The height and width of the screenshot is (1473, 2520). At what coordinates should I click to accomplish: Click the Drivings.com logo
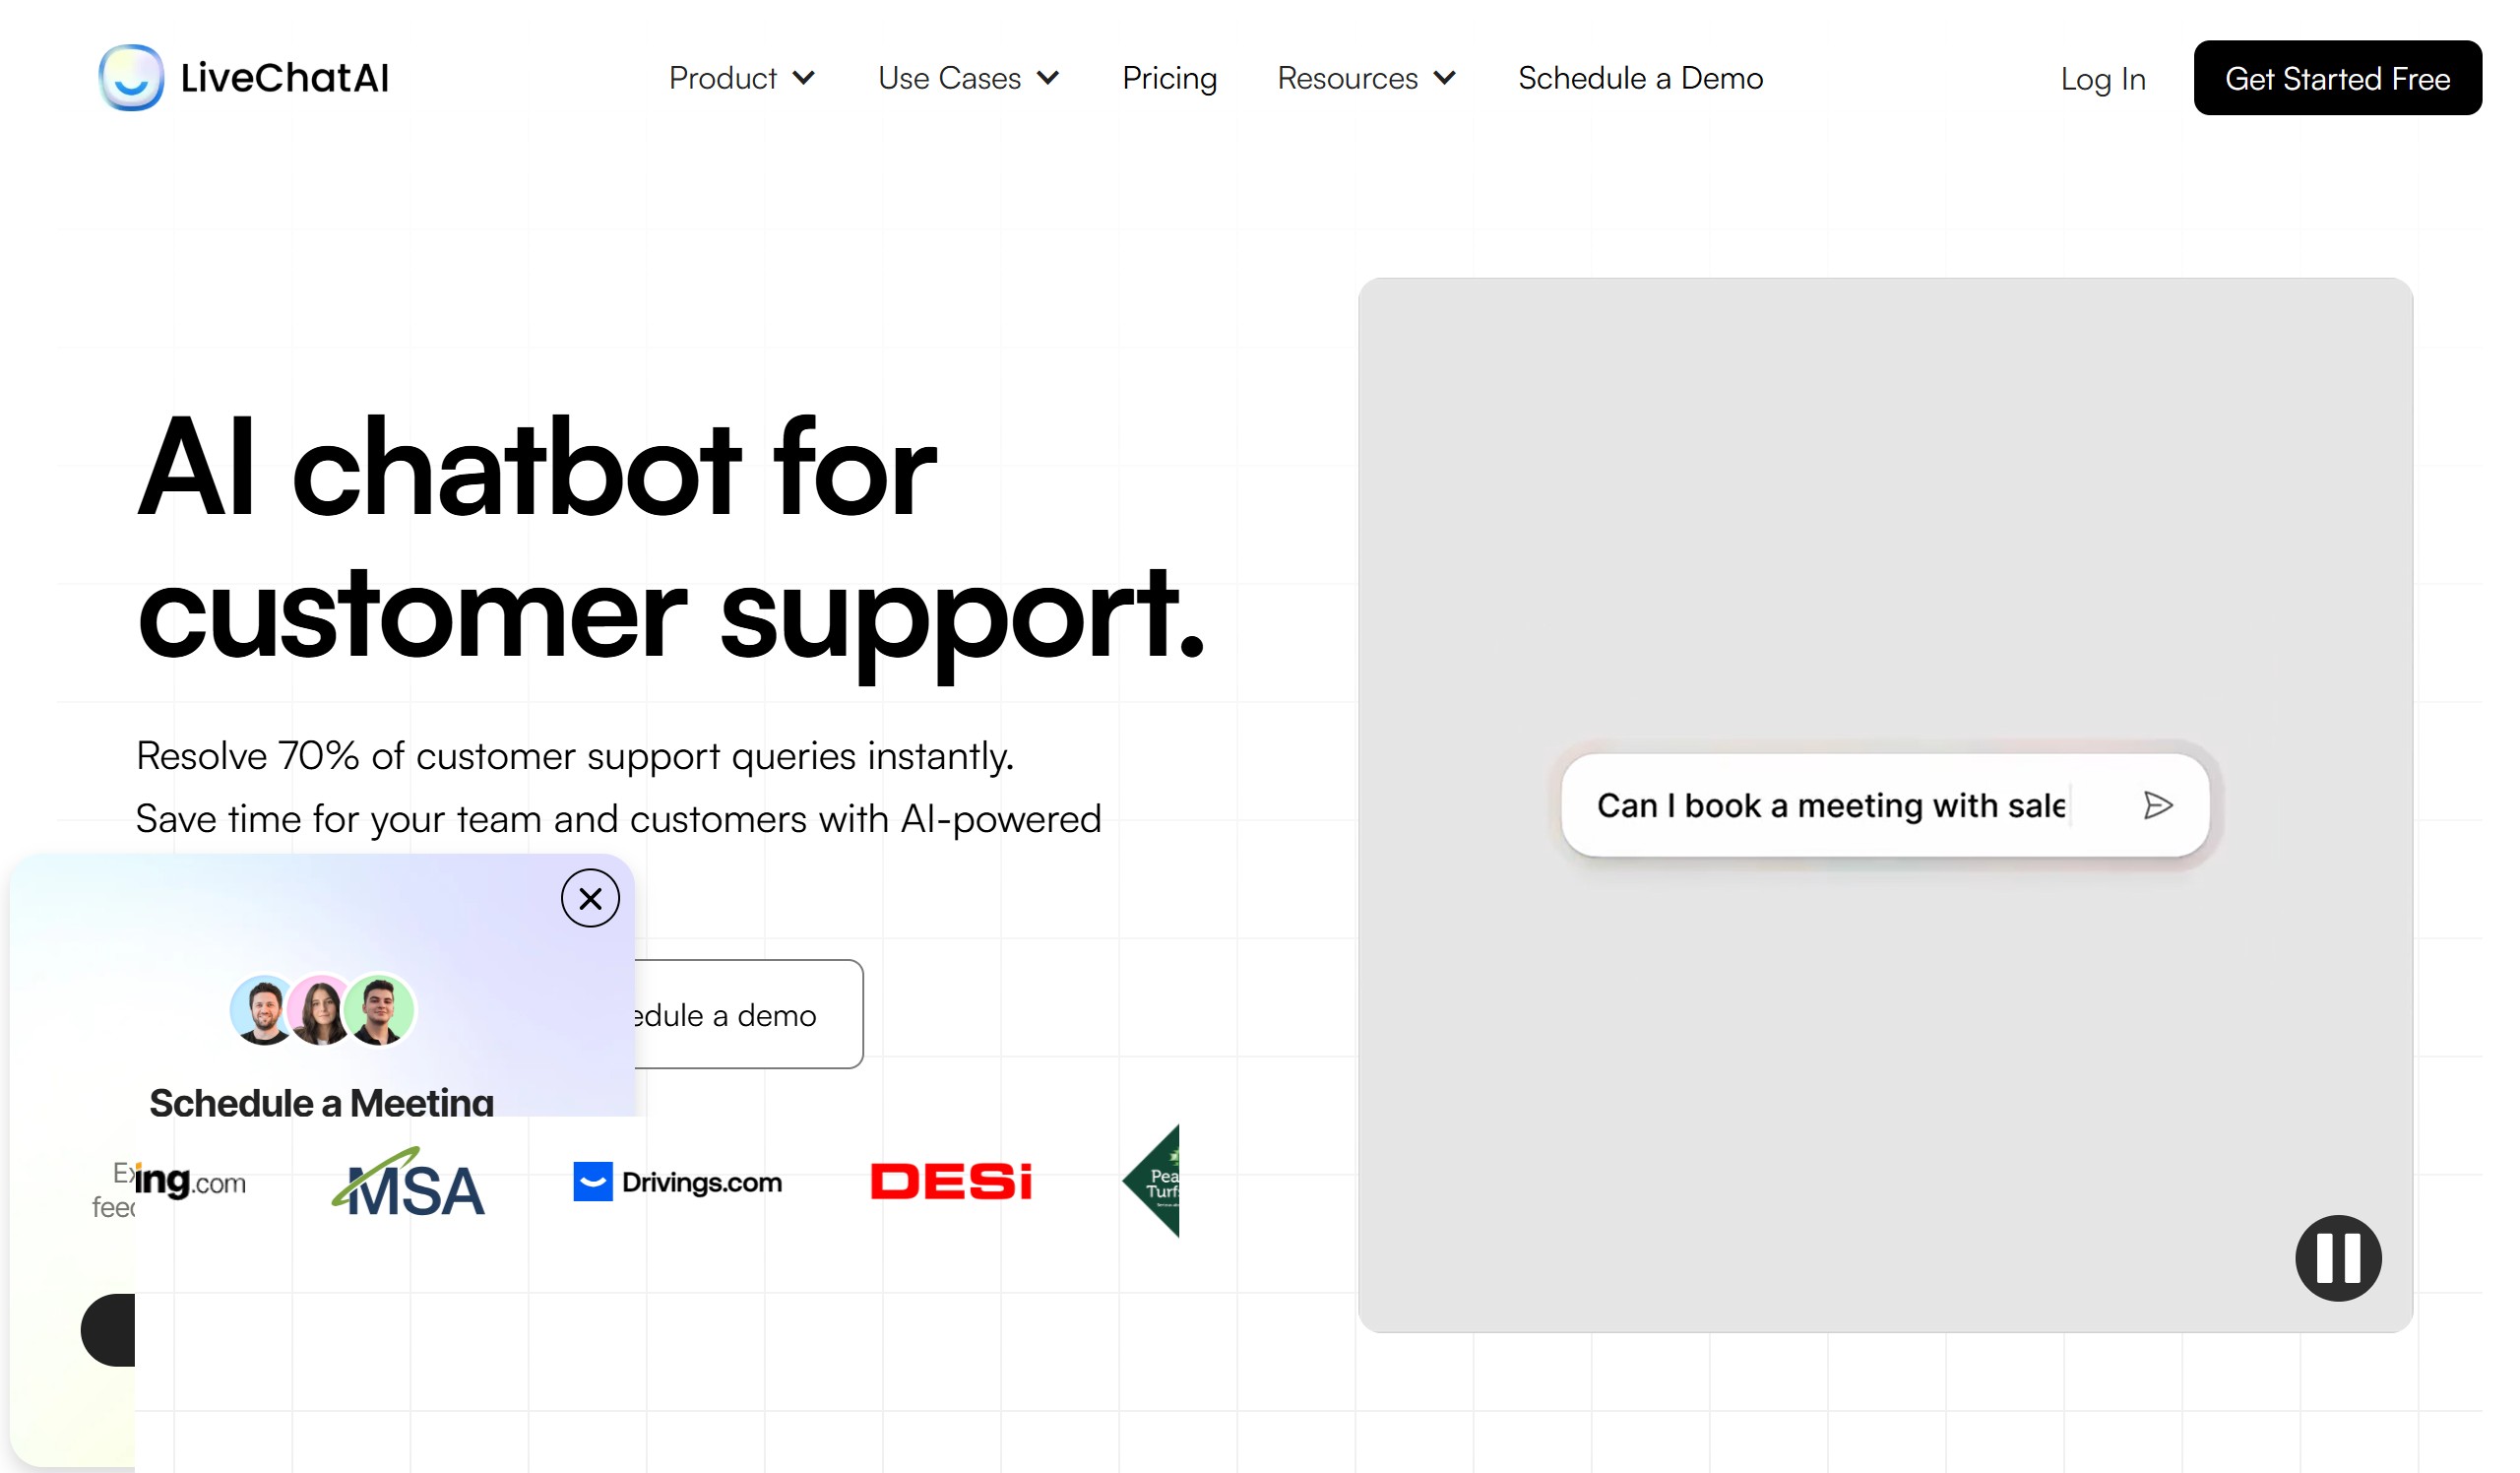coord(677,1182)
